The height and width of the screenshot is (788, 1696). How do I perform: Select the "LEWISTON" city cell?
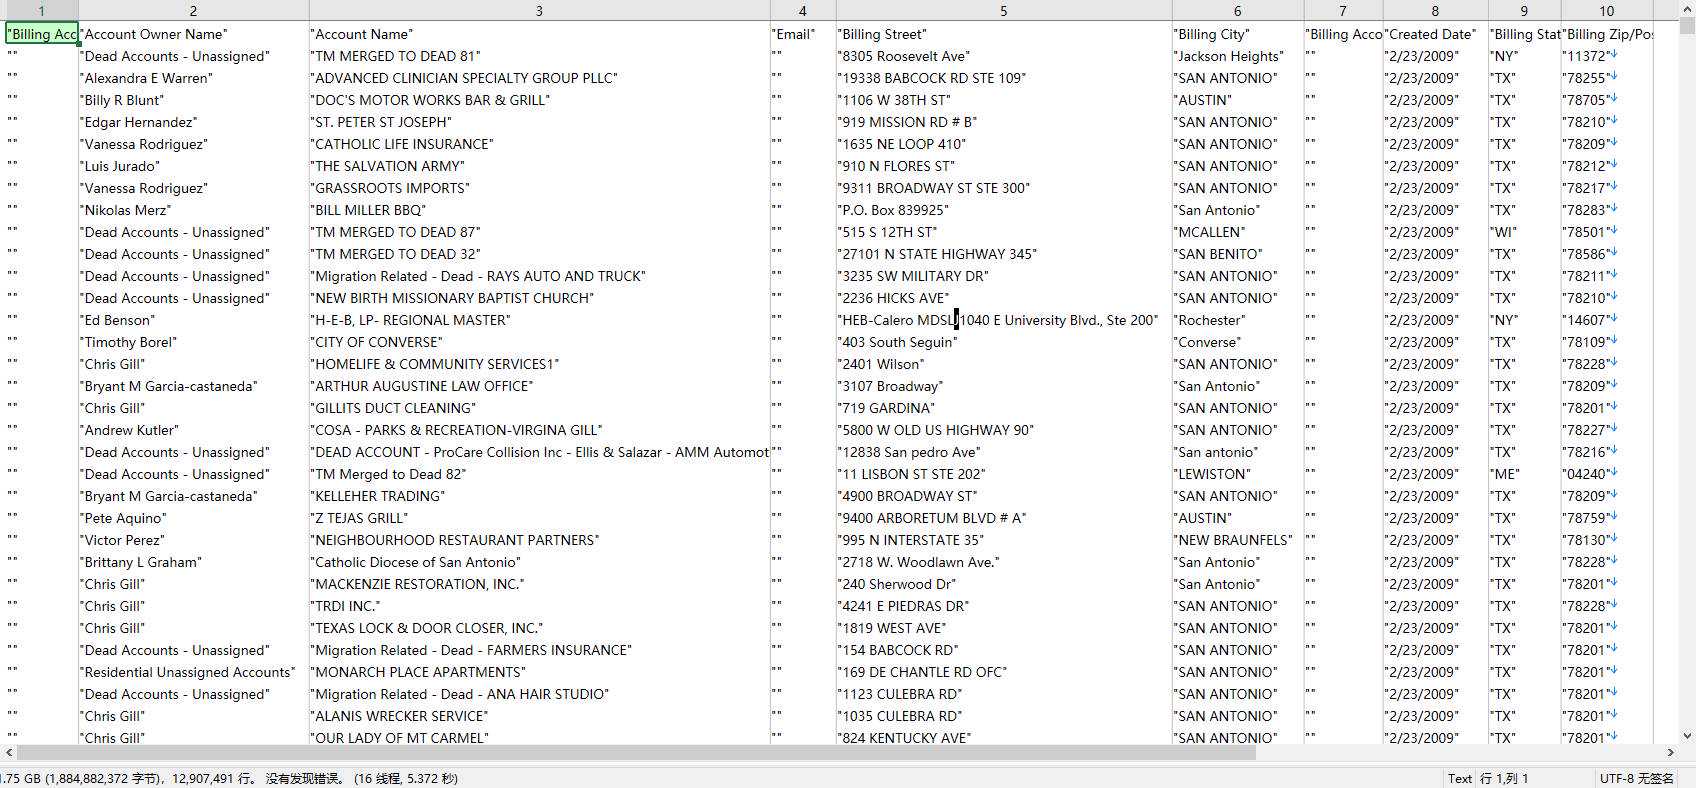1237,474
